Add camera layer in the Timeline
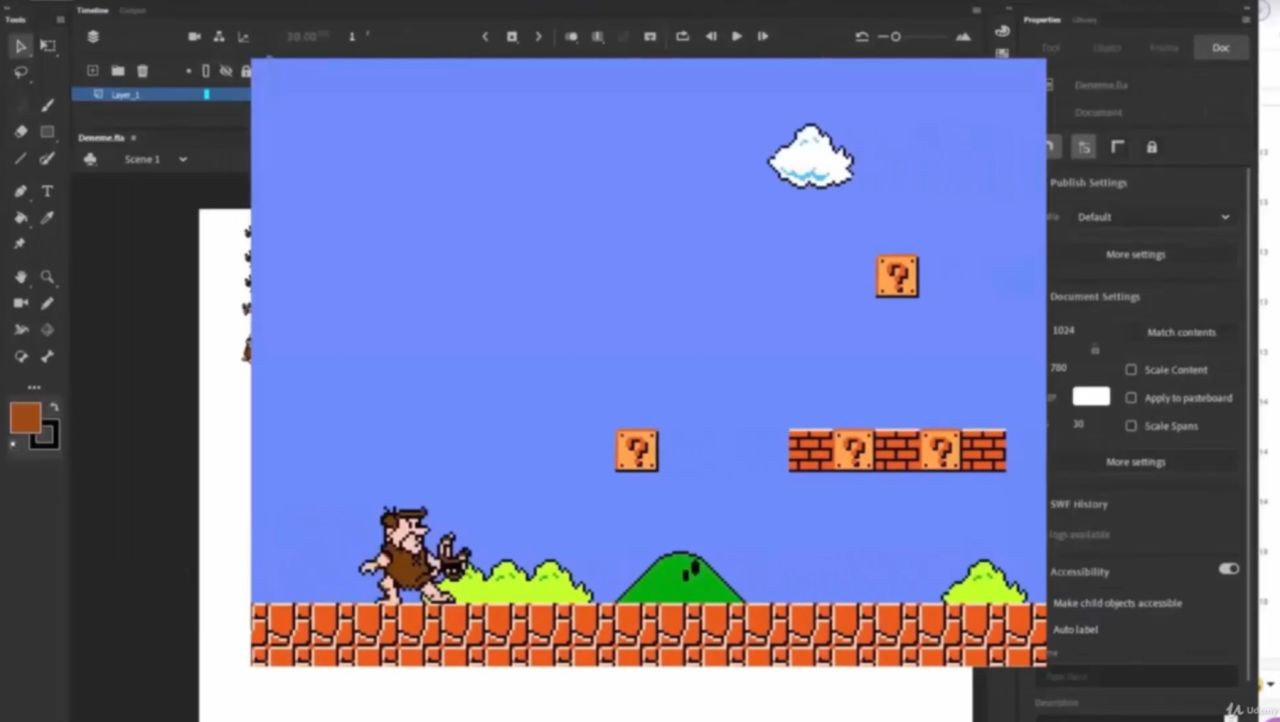The height and width of the screenshot is (722, 1280). [x=194, y=37]
